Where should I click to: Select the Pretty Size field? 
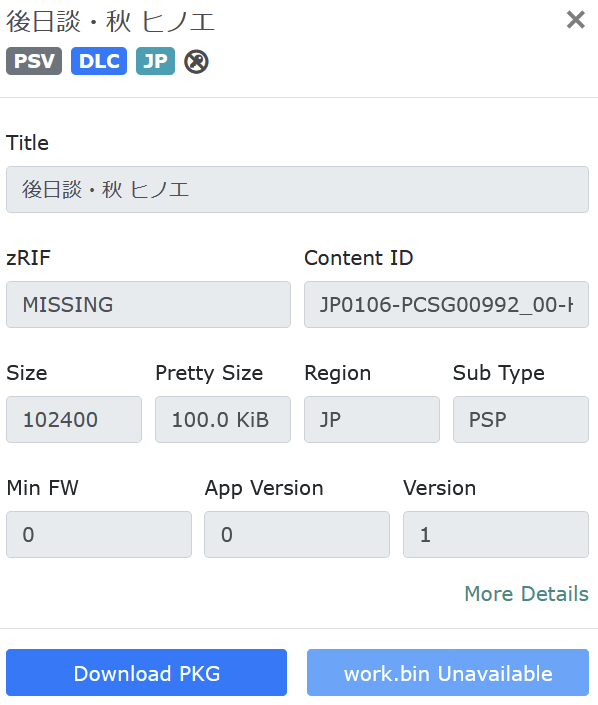(223, 419)
